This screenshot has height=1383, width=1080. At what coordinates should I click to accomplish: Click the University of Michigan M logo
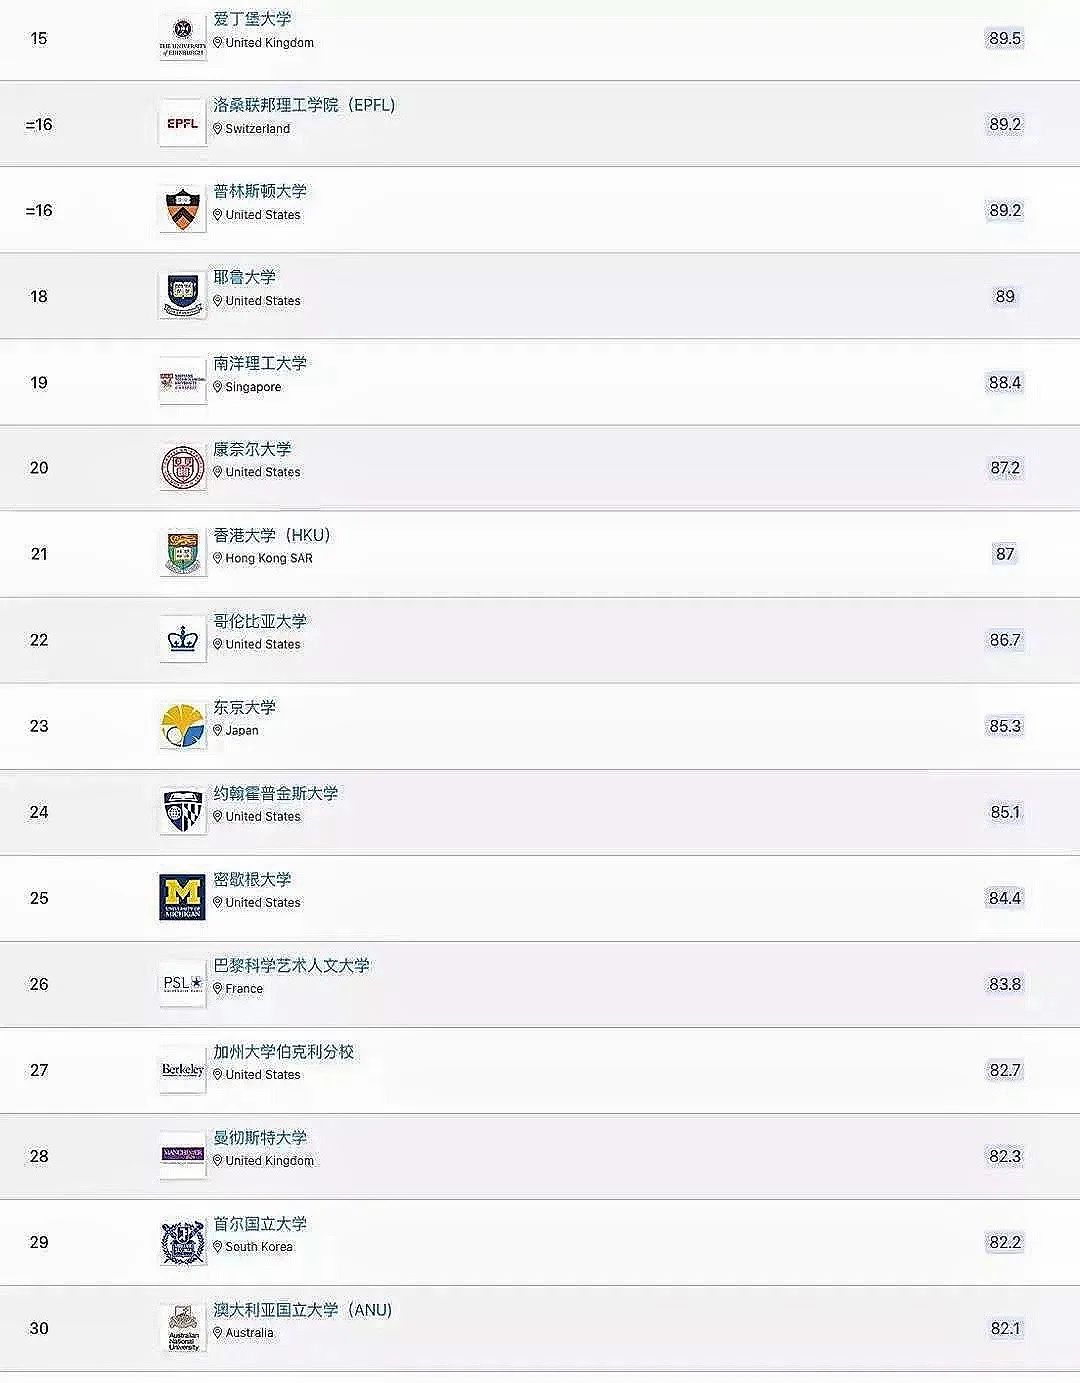tap(182, 898)
